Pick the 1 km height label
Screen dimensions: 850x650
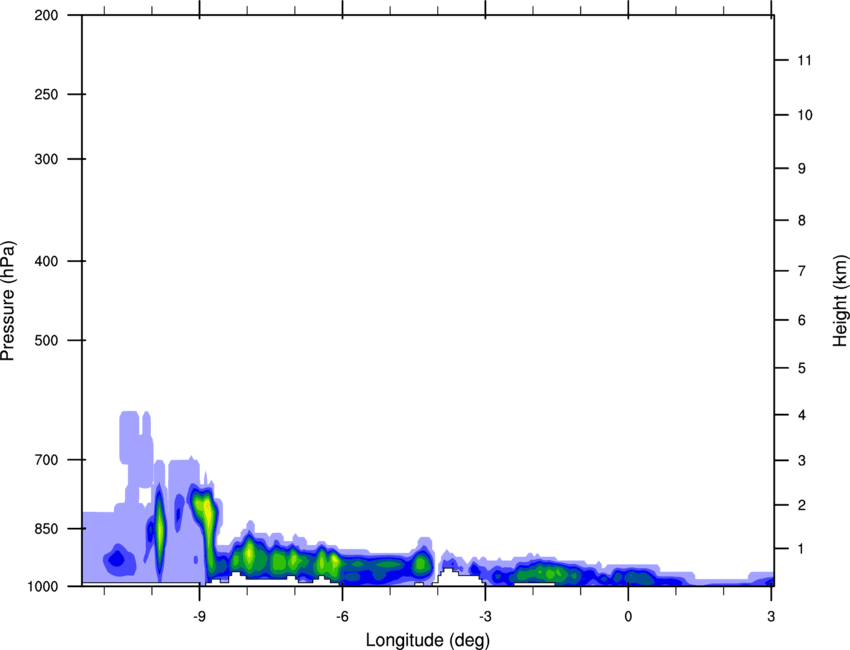point(801,549)
